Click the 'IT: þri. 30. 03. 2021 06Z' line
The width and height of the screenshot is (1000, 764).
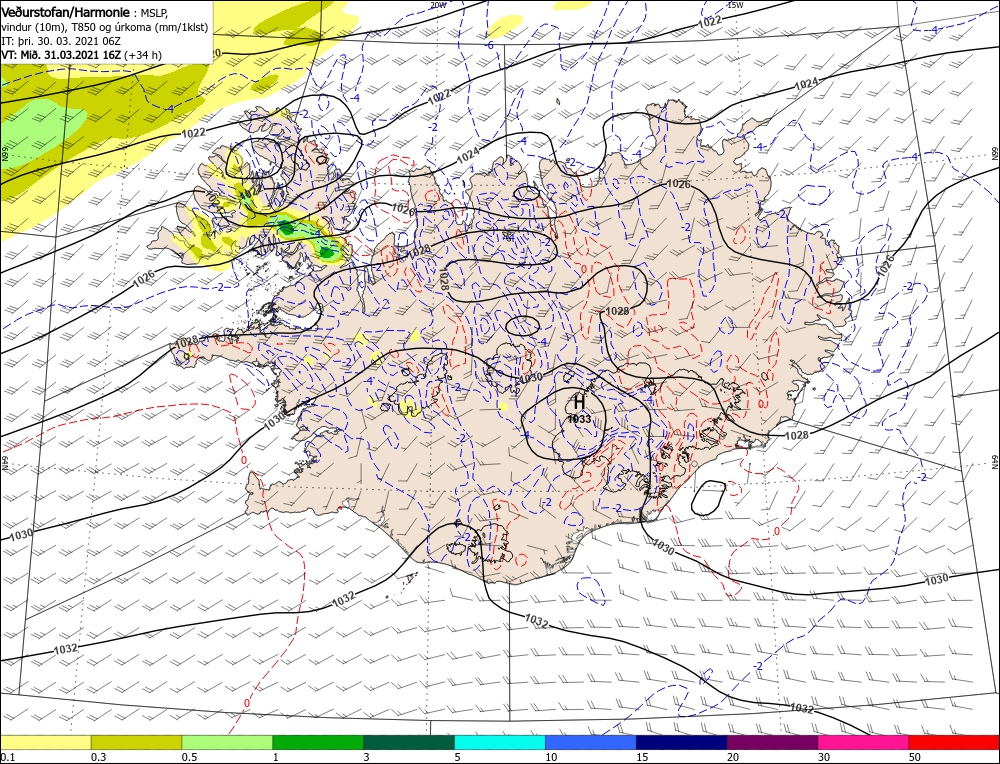click(x=61, y=41)
